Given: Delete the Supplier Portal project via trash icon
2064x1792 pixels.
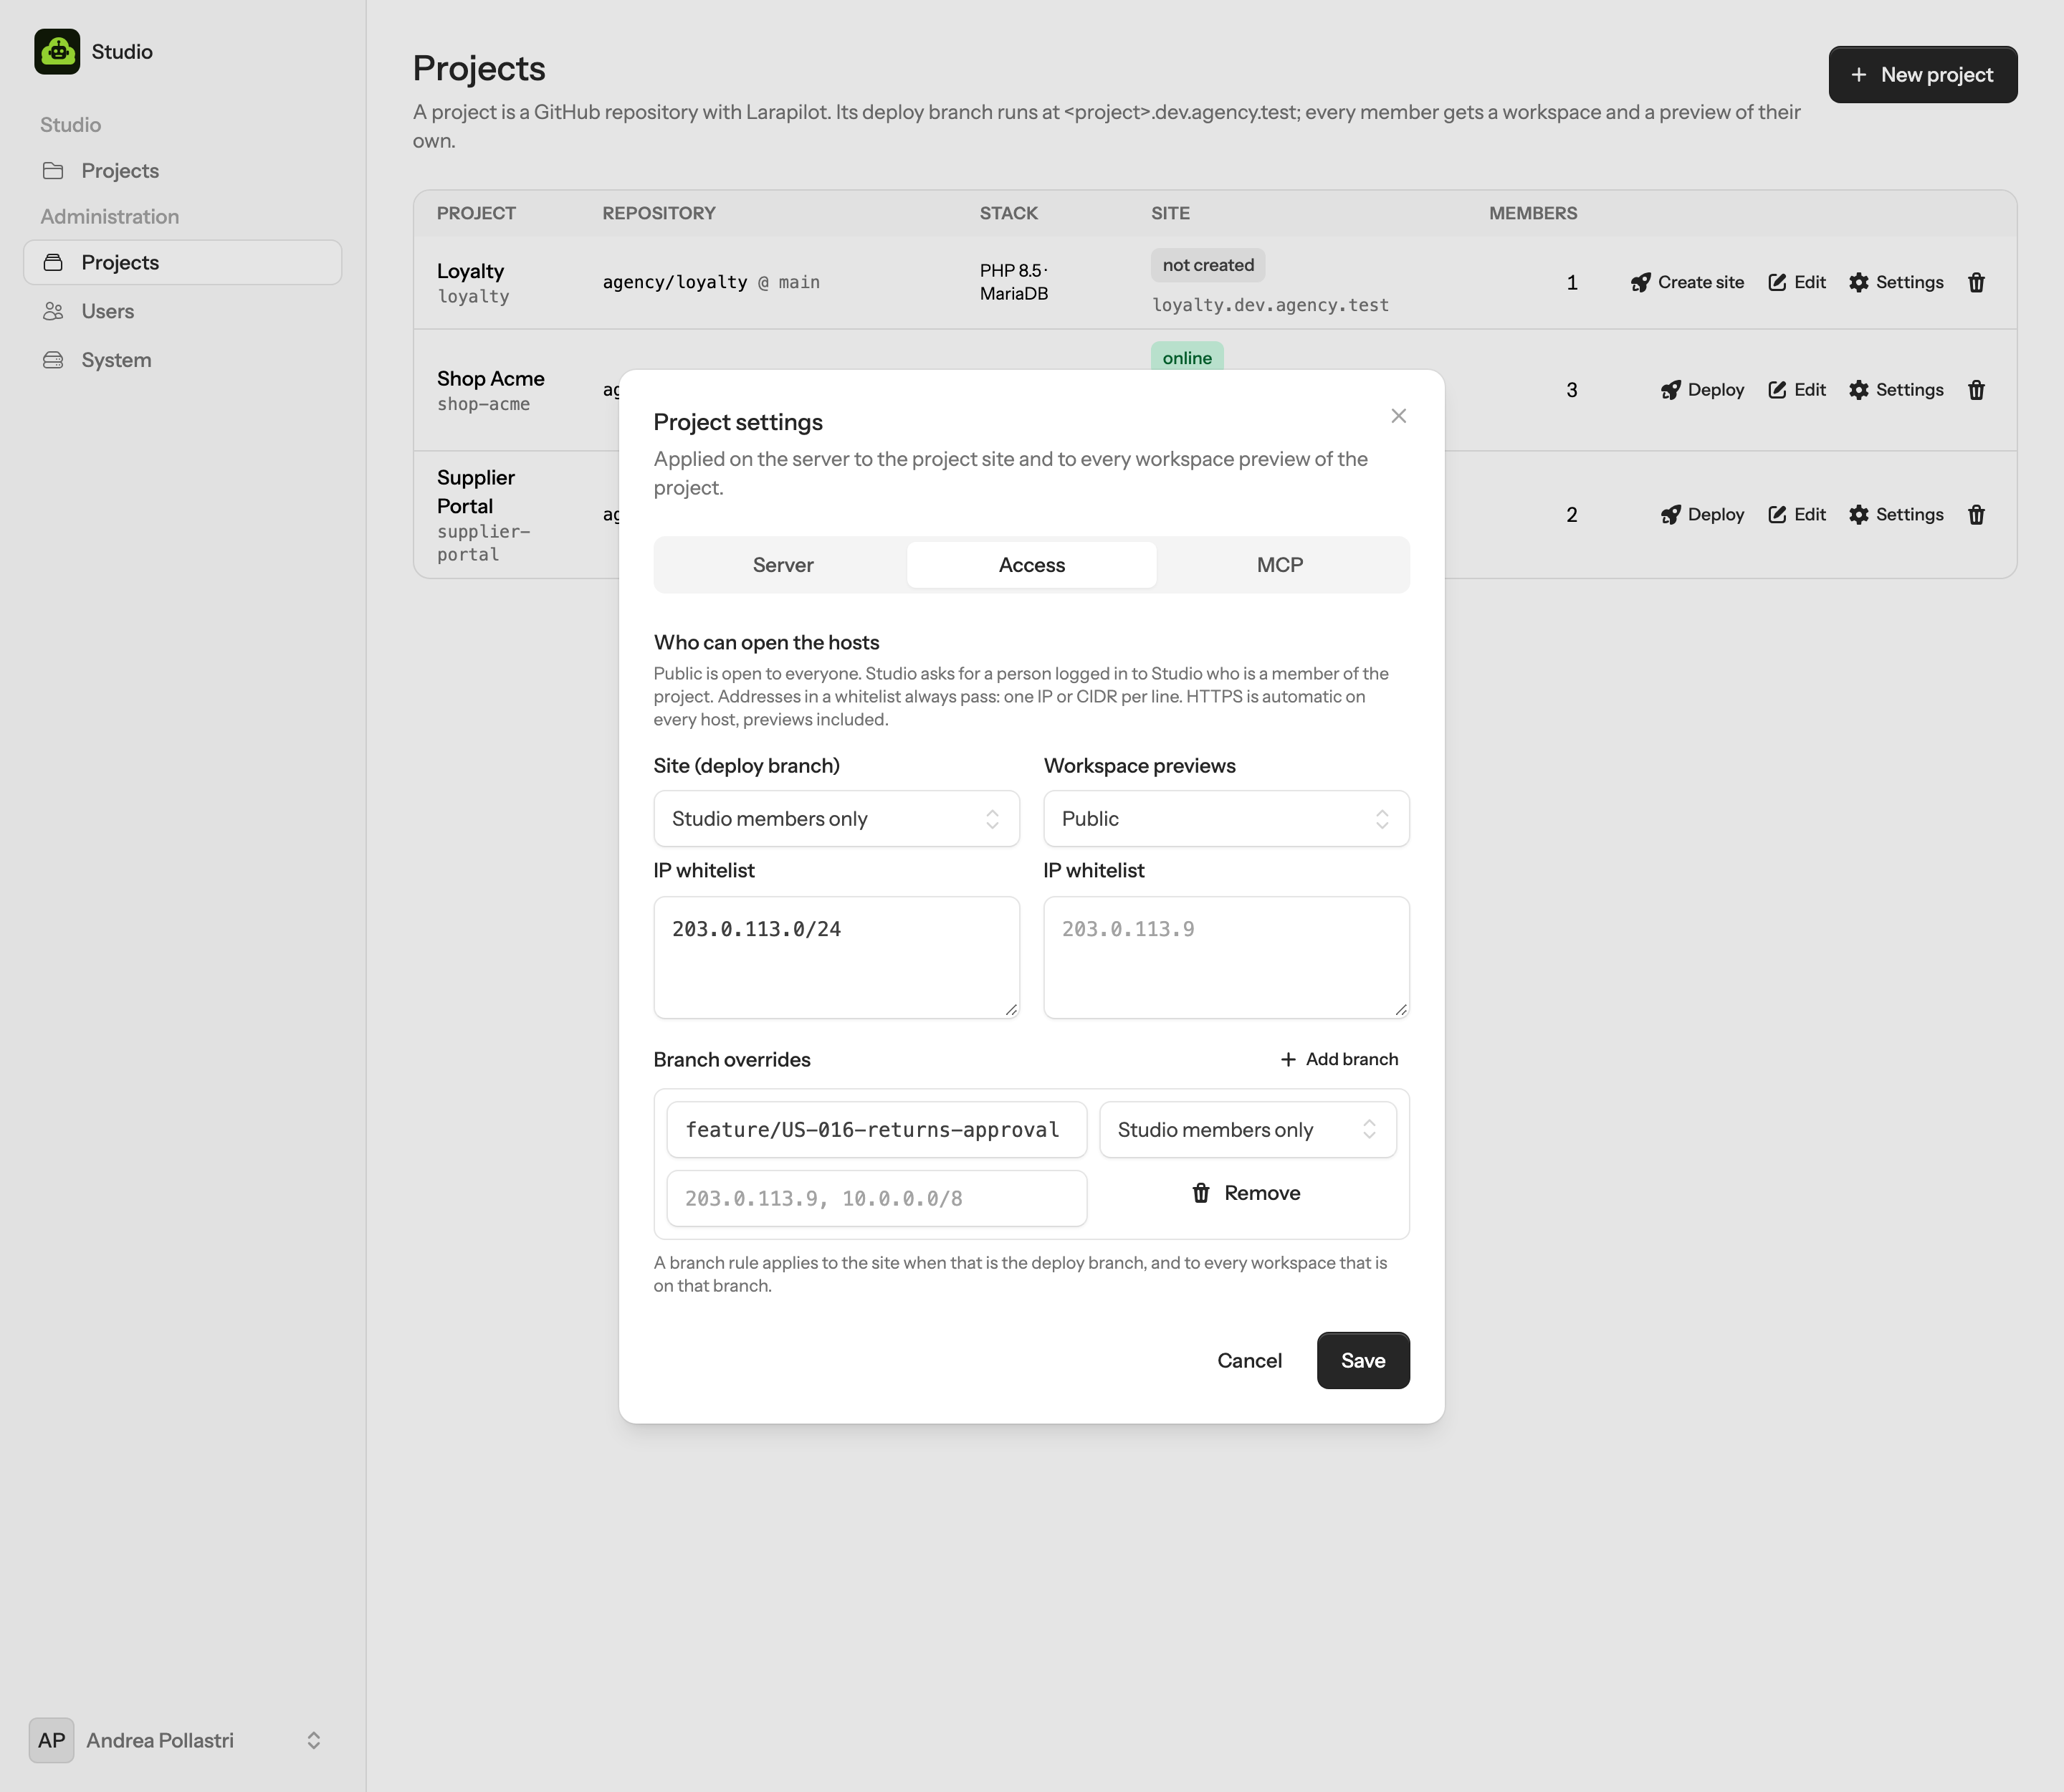Looking at the screenshot, I should pyautogui.click(x=1976, y=514).
